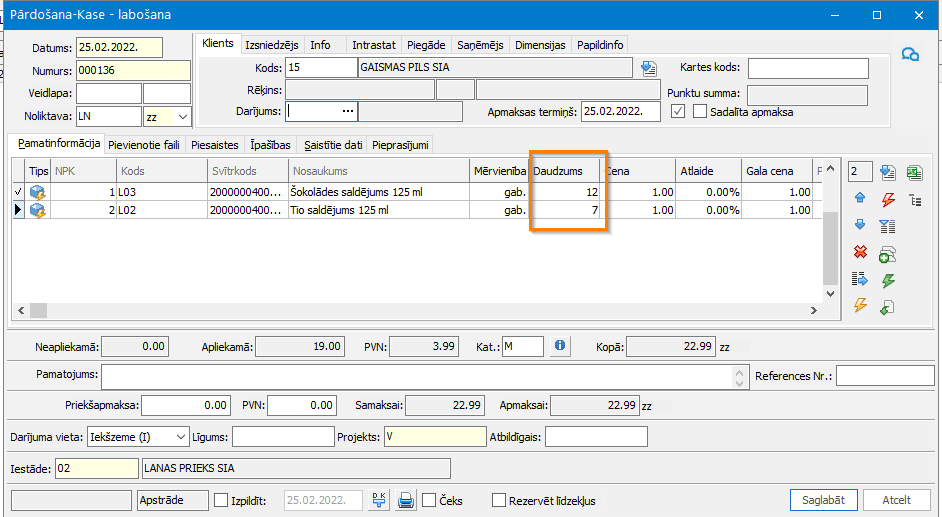
Task: Open the Saņēmējs tab
Action: tap(480, 45)
